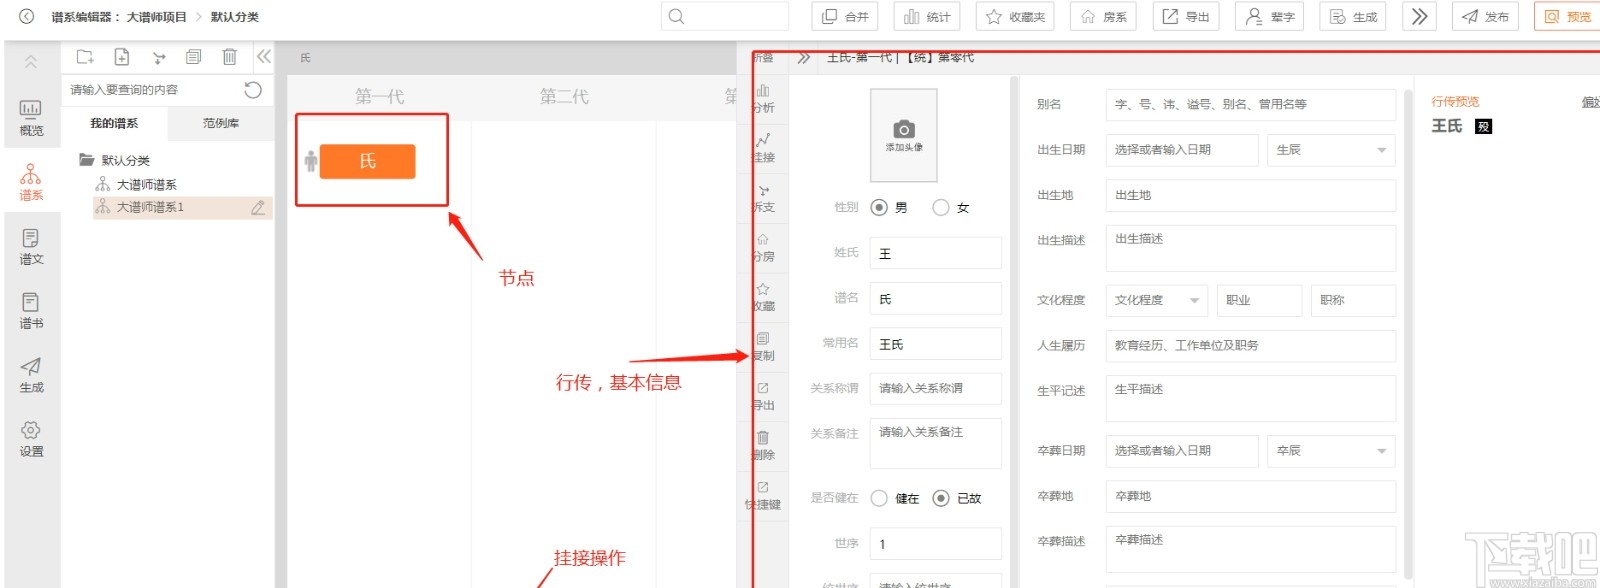Open the 生辰 dropdown
The image size is (1600, 588).
point(1331,150)
